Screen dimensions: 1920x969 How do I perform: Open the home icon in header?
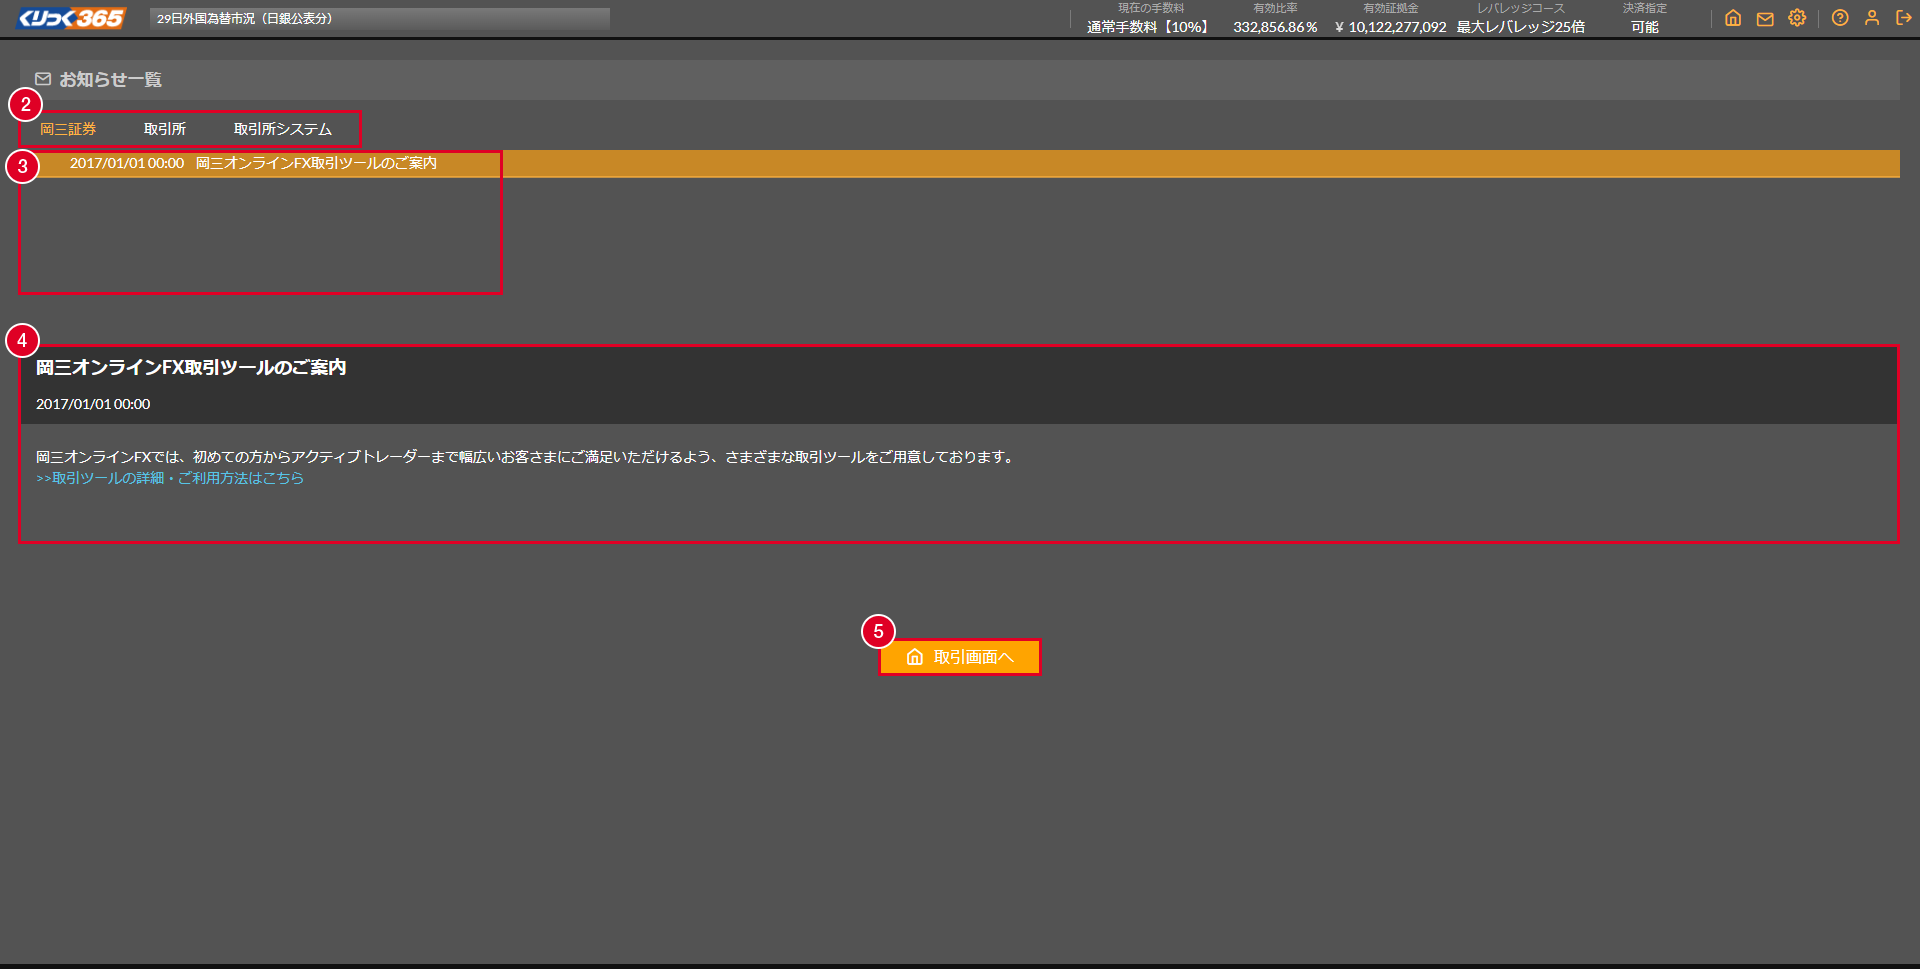tap(1733, 18)
